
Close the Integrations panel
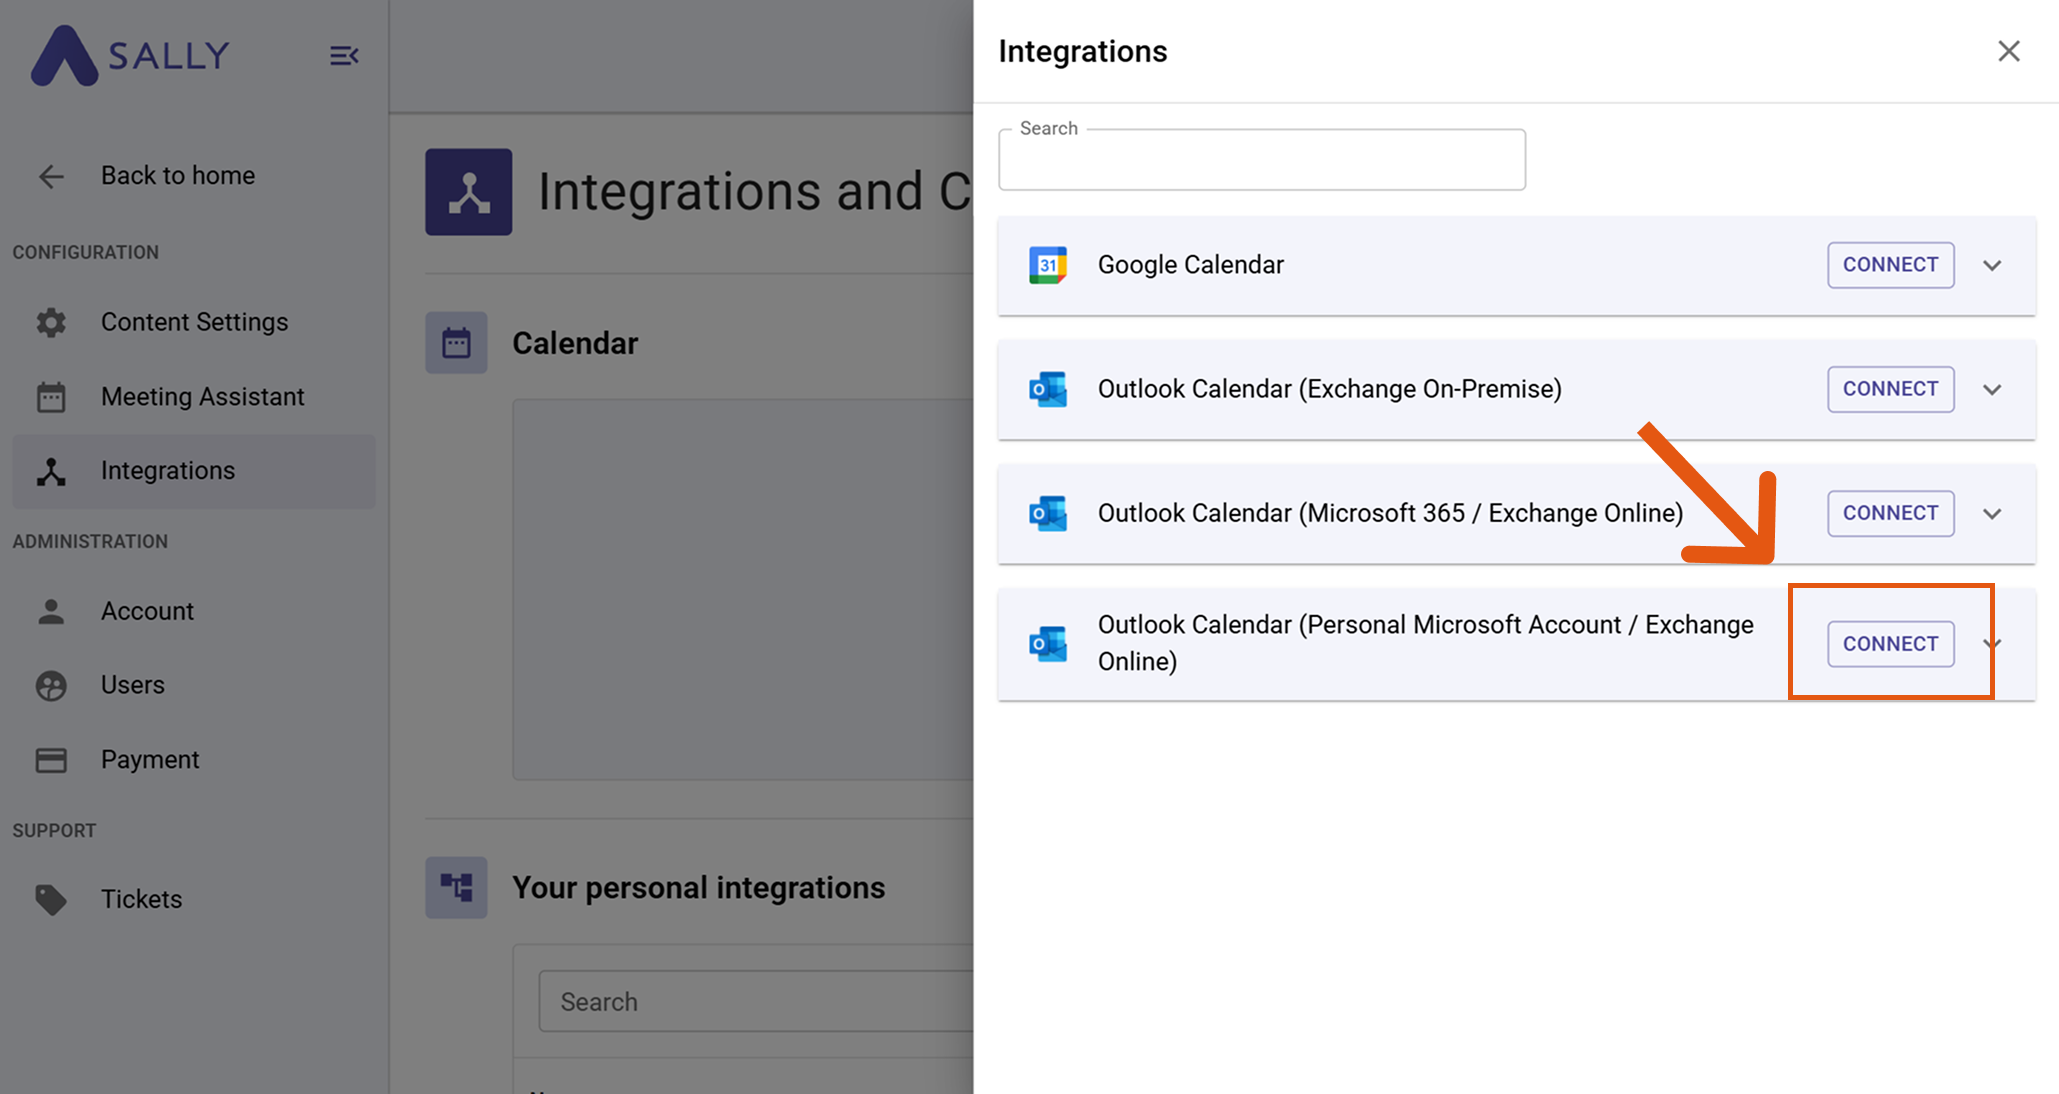point(2008,51)
